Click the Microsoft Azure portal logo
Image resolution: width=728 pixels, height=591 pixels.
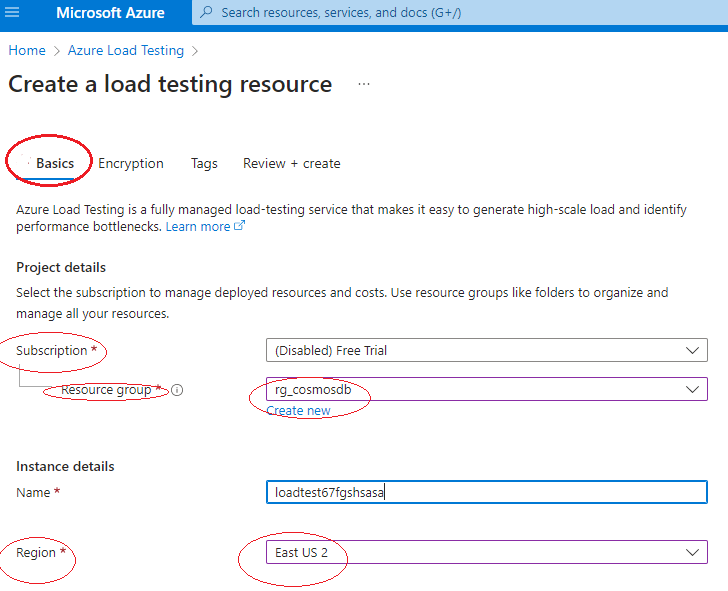pyautogui.click(x=110, y=13)
